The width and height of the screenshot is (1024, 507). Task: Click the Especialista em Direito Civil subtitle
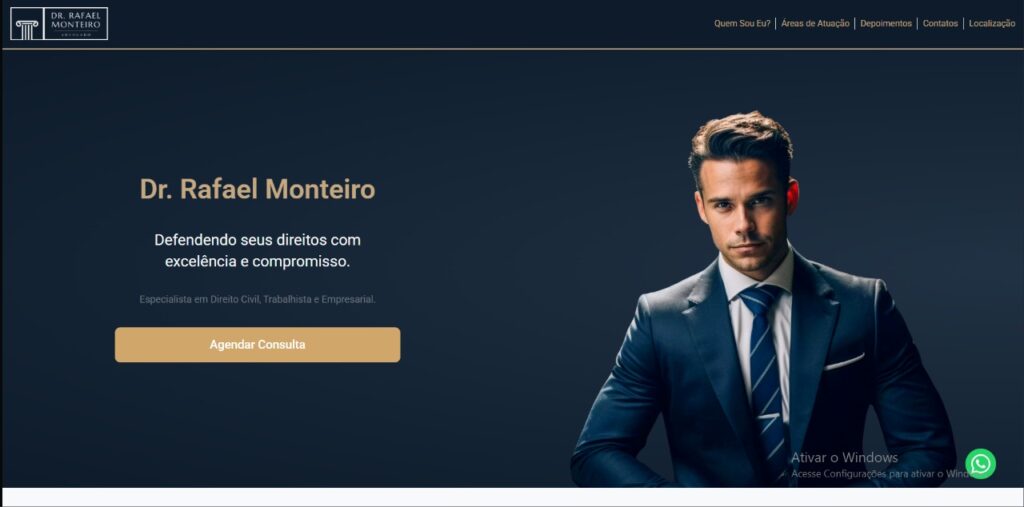tap(257, 299)
